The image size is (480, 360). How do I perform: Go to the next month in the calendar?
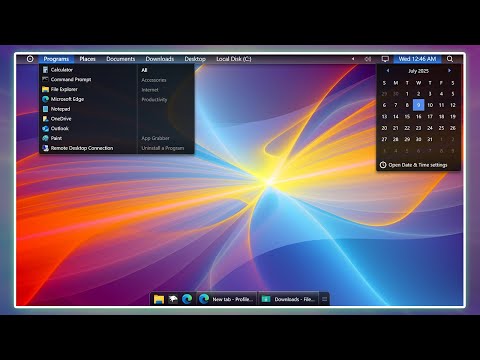coord(449,71)
